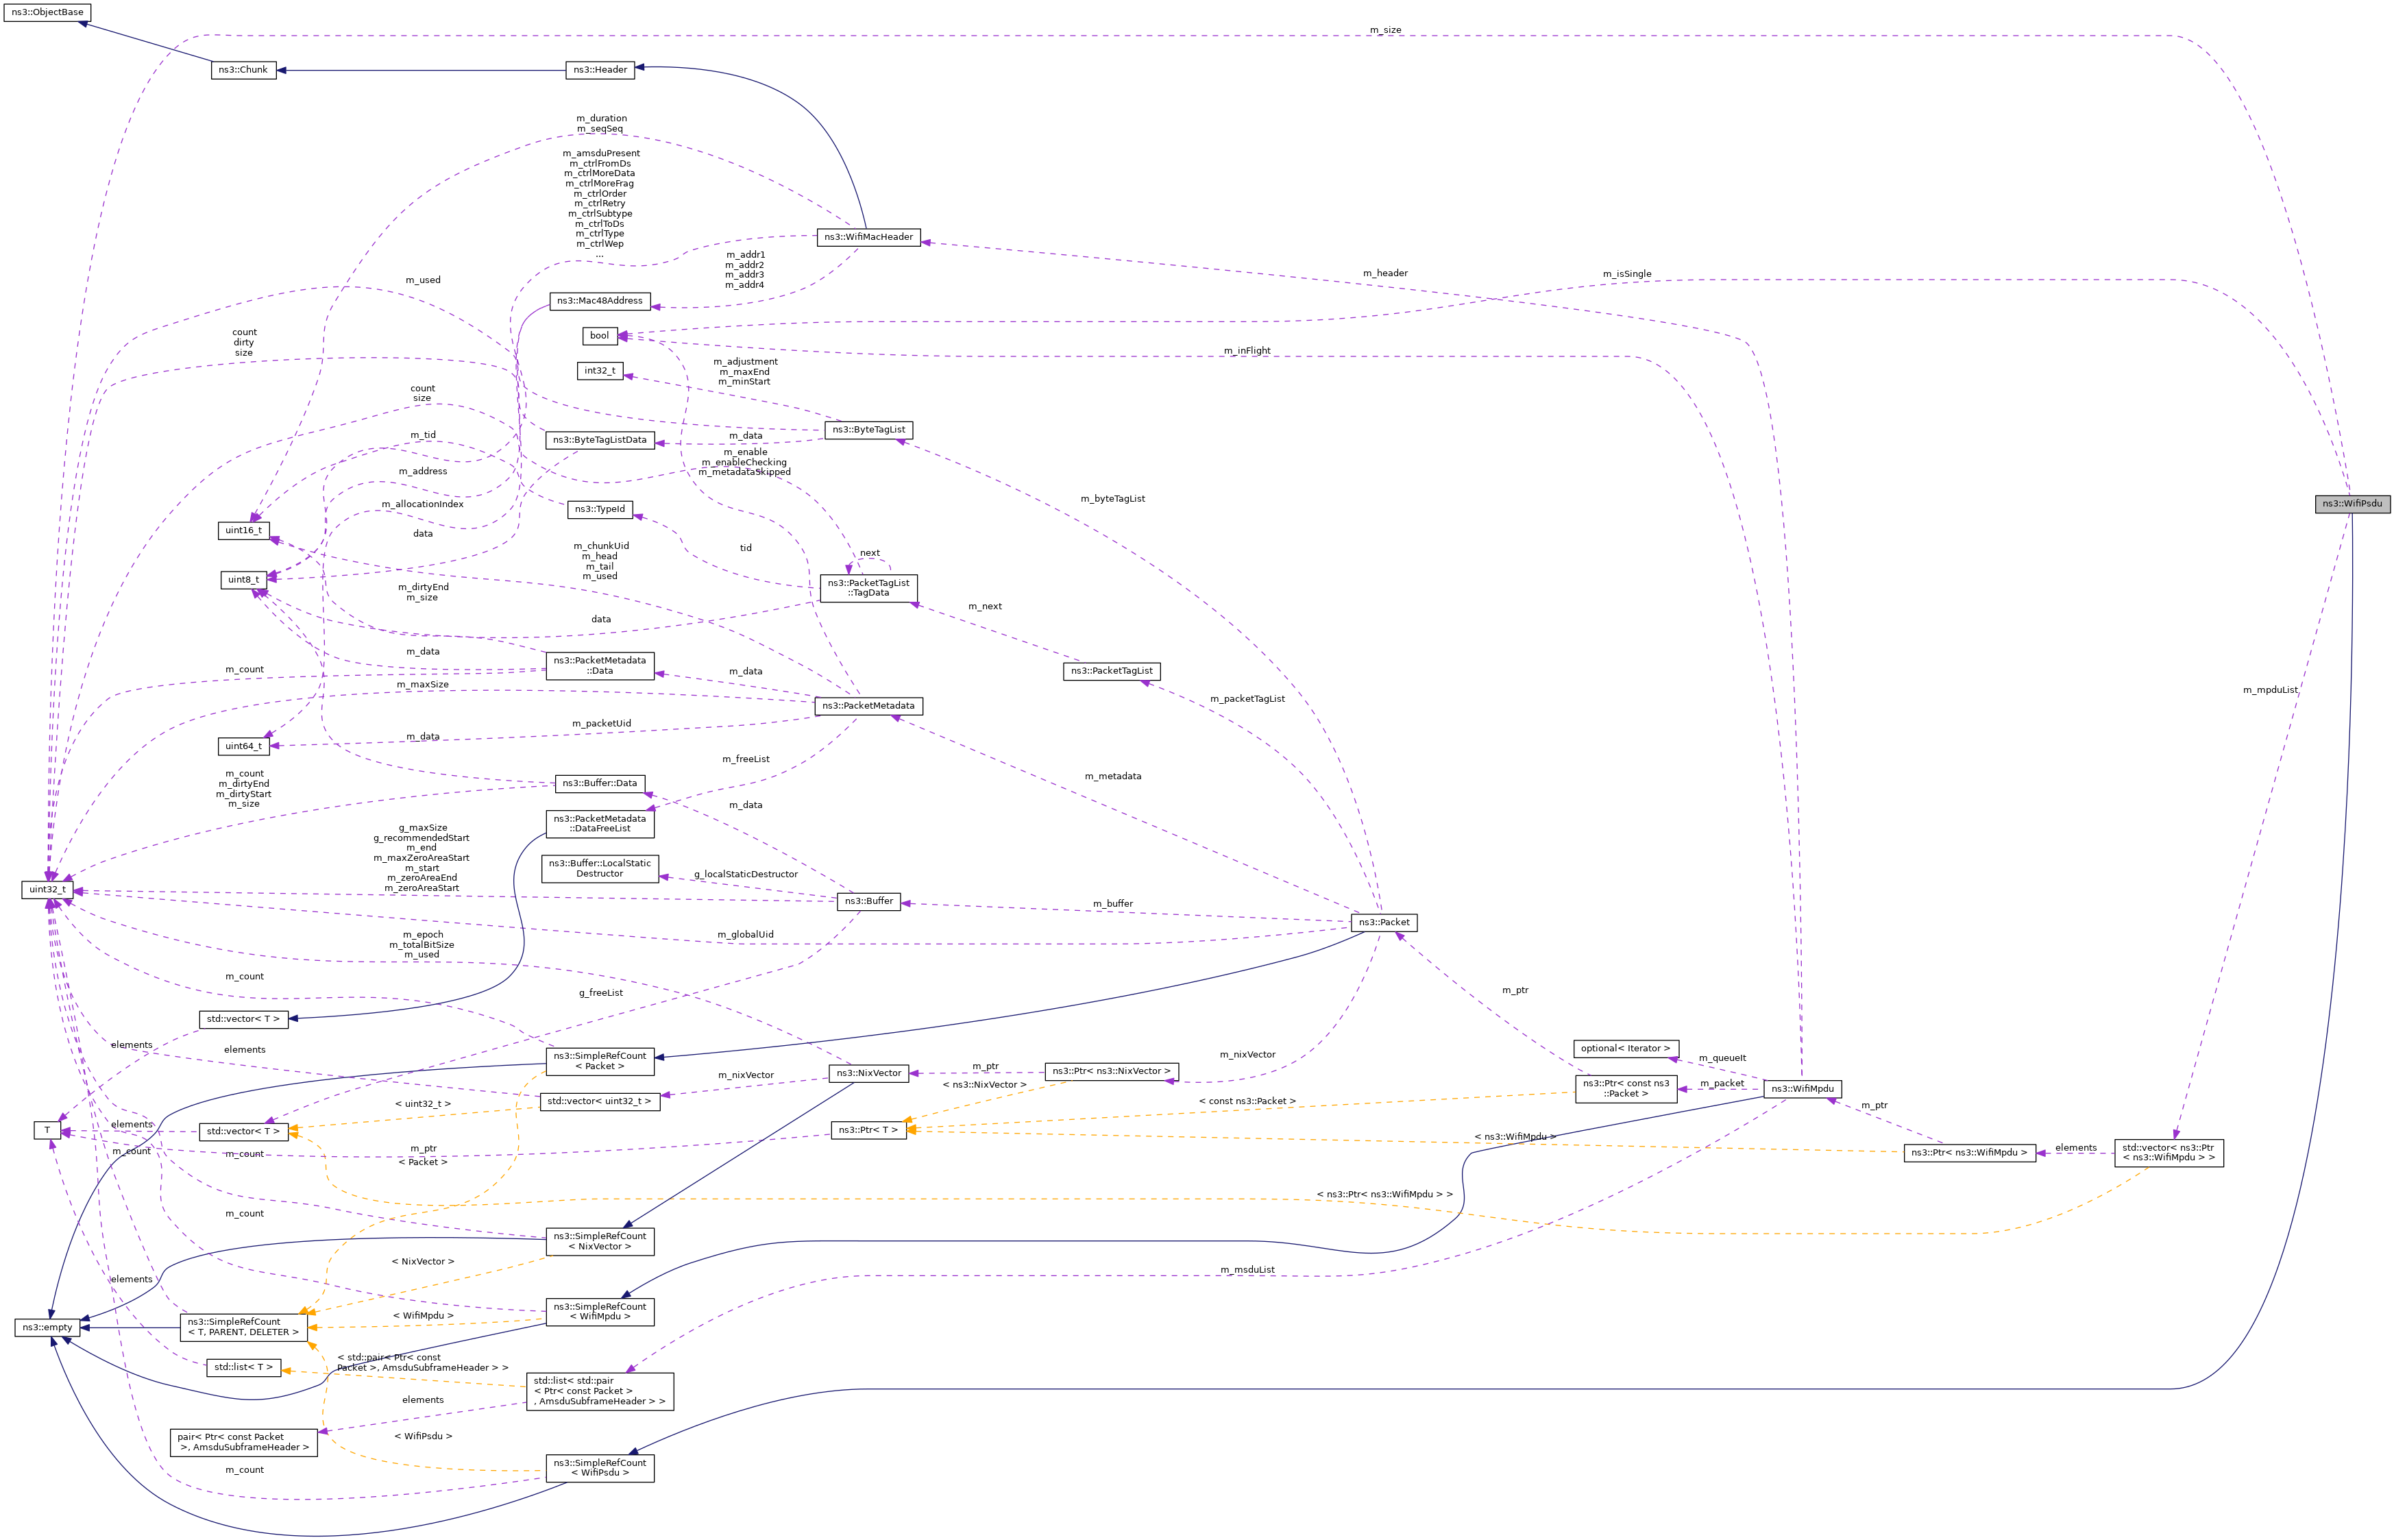
Task: Open std::vector< ns3::Ptr< ns3::WifiMpdu > > node
Action: pos(2169,1153)
